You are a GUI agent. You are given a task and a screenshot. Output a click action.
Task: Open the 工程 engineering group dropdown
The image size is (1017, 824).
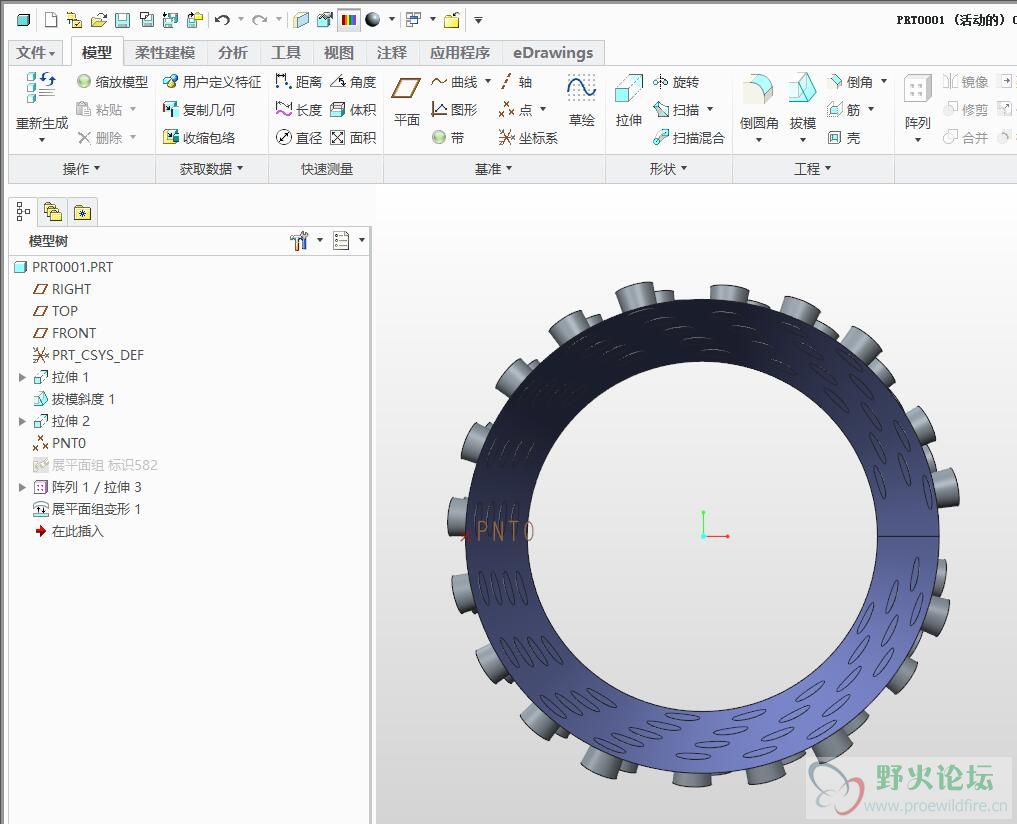click(x=813, y=169)
